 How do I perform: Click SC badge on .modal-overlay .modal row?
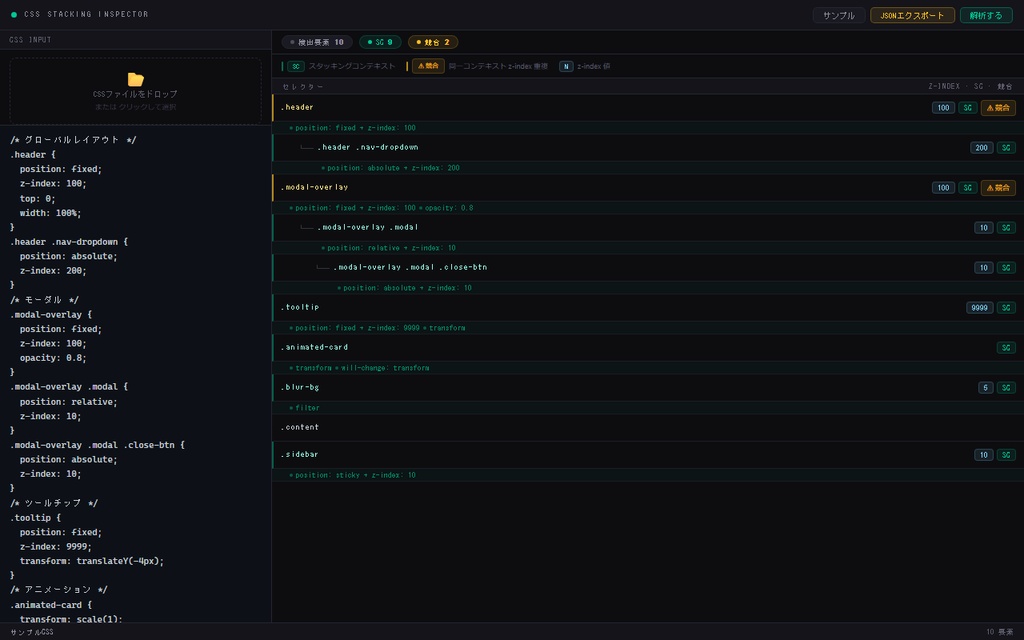(1006, 227)
